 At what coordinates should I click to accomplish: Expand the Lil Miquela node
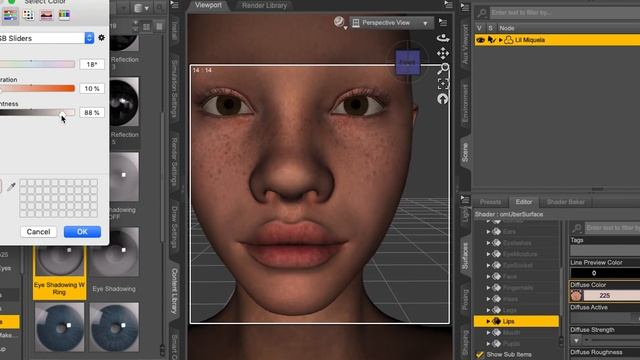tap(500, 40)
